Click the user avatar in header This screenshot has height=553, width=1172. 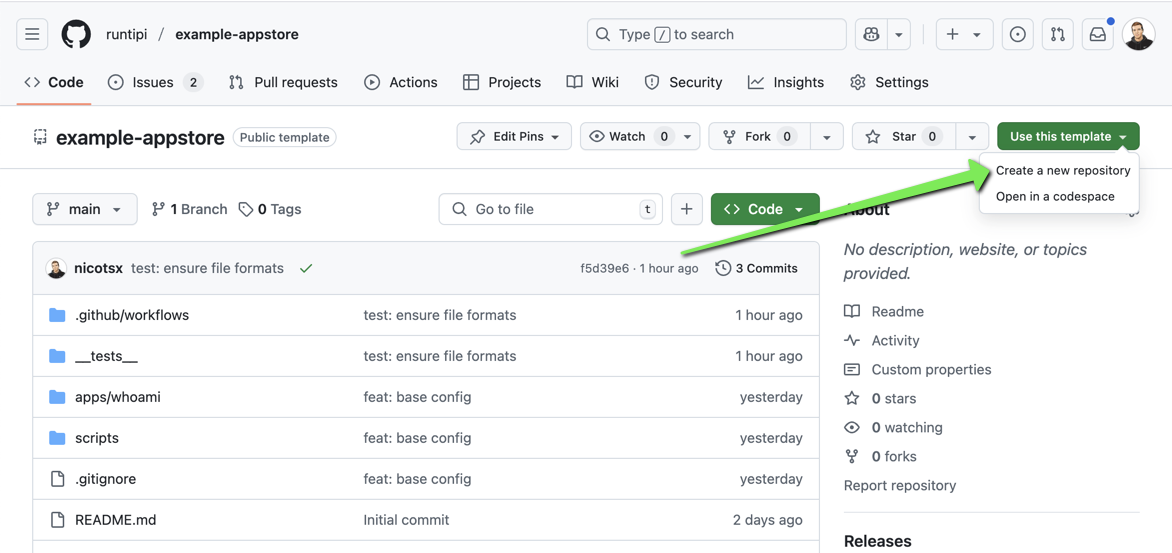pyautogui.click(x=1138, y=34)
